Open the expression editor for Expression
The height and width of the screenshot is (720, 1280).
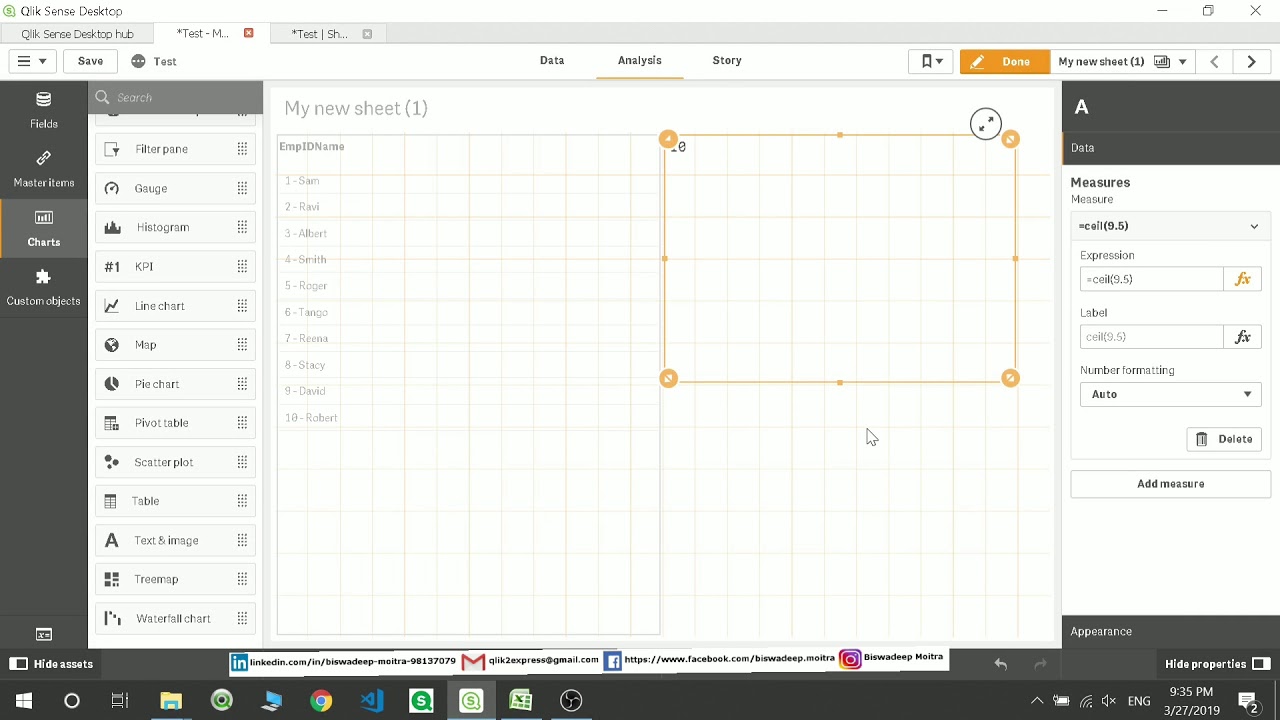(1242, 279)
